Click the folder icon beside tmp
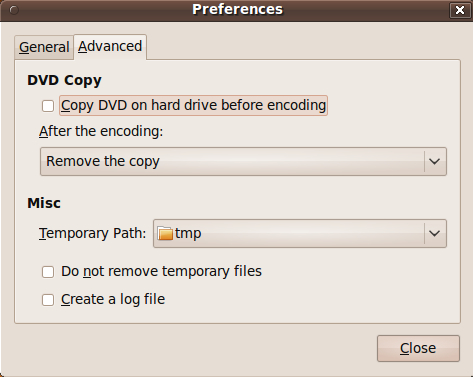 (165, 233)
